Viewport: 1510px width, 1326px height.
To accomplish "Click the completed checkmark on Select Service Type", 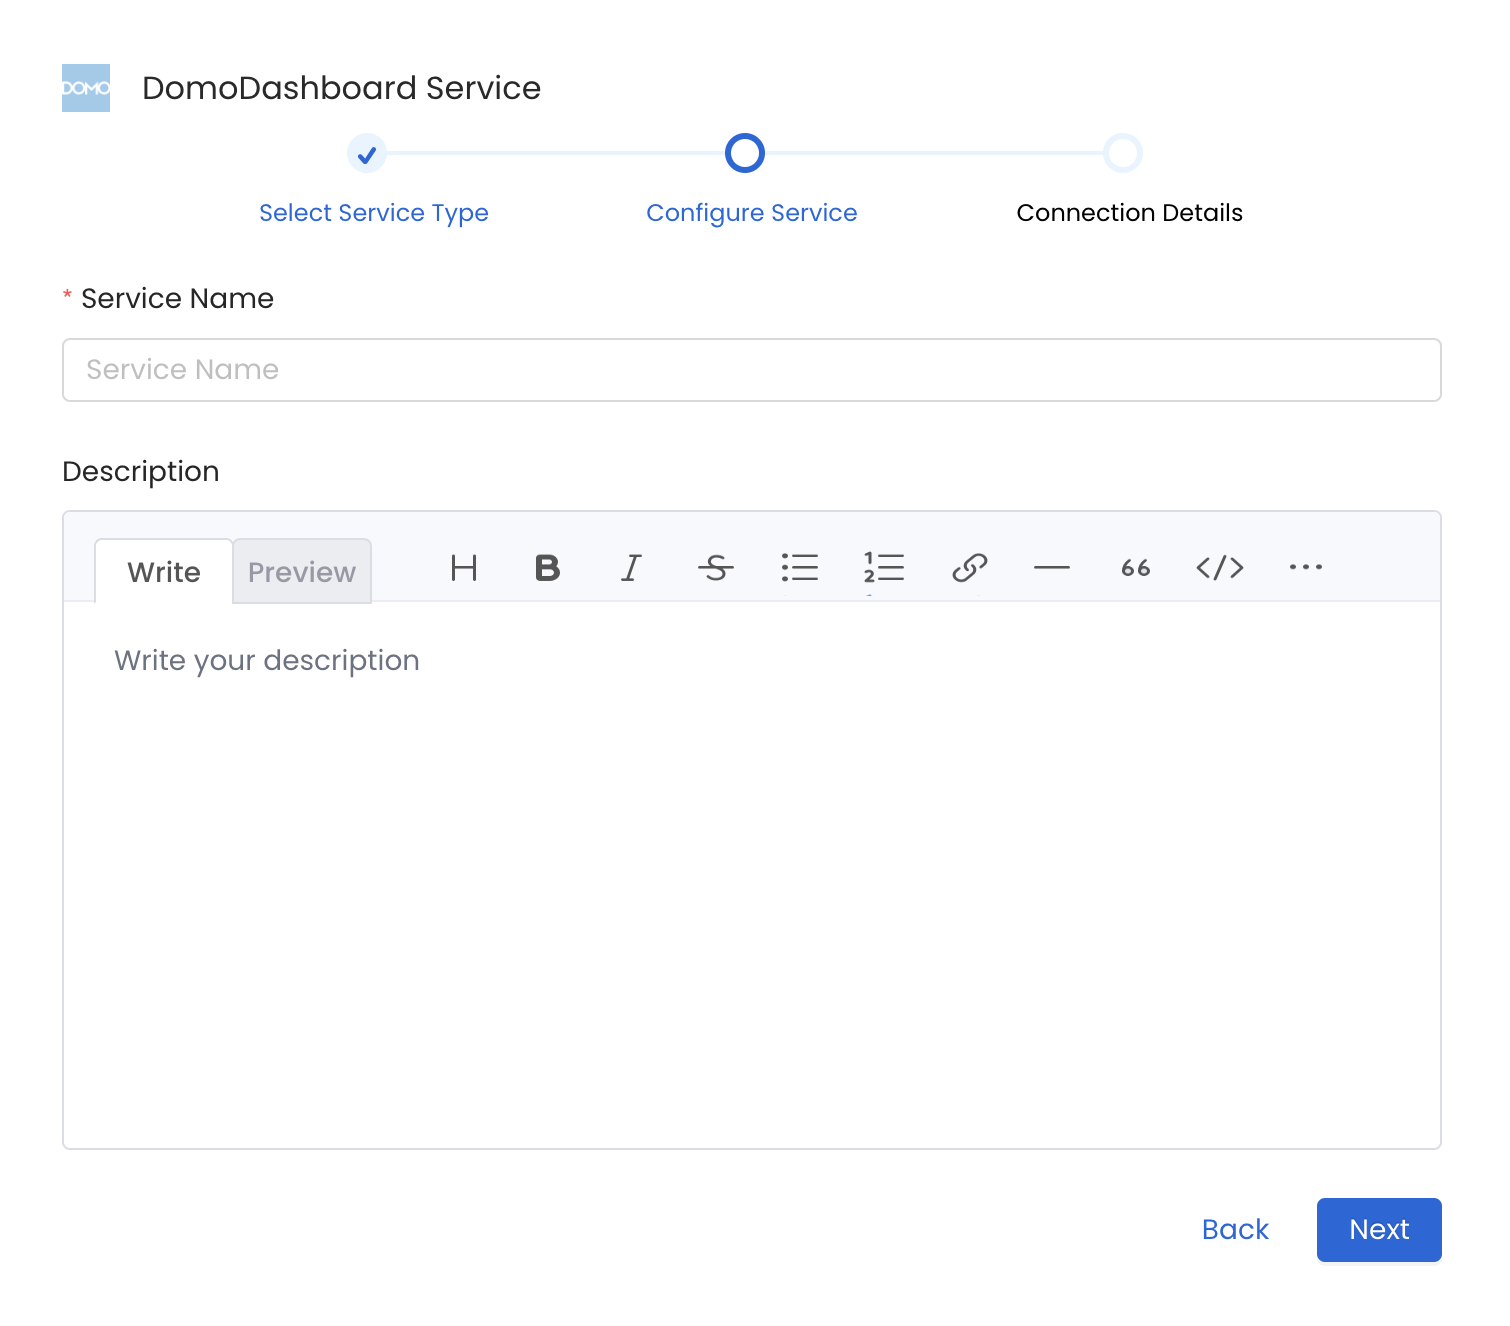I will [367, 153].
